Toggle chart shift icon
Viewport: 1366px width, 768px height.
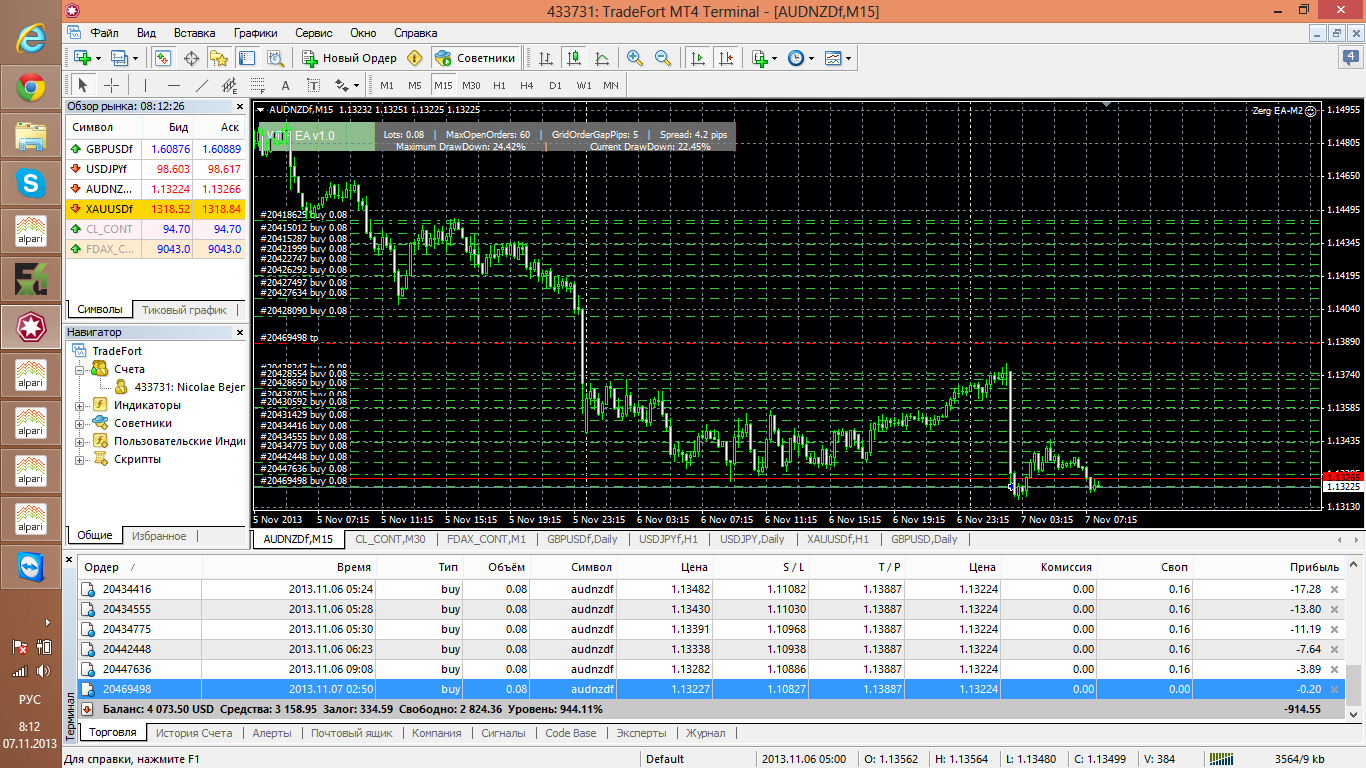click(x=726, y=58)
